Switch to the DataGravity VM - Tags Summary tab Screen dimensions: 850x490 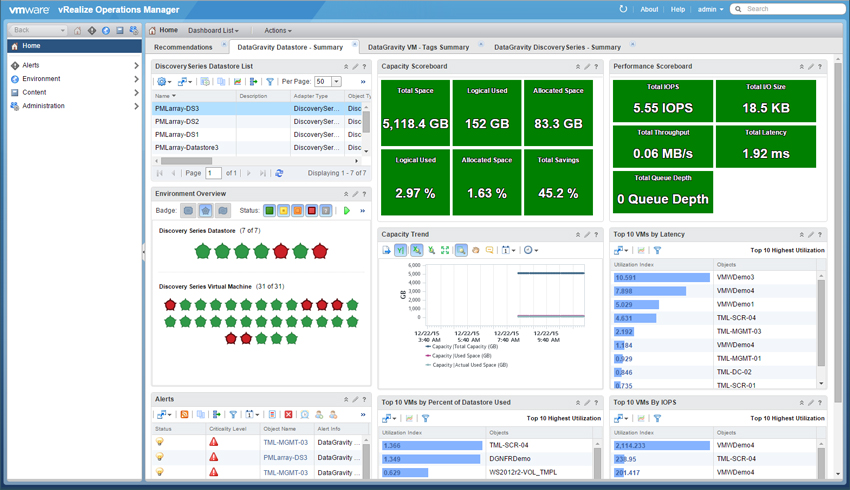pyautogui.click(x=418, y=47)
